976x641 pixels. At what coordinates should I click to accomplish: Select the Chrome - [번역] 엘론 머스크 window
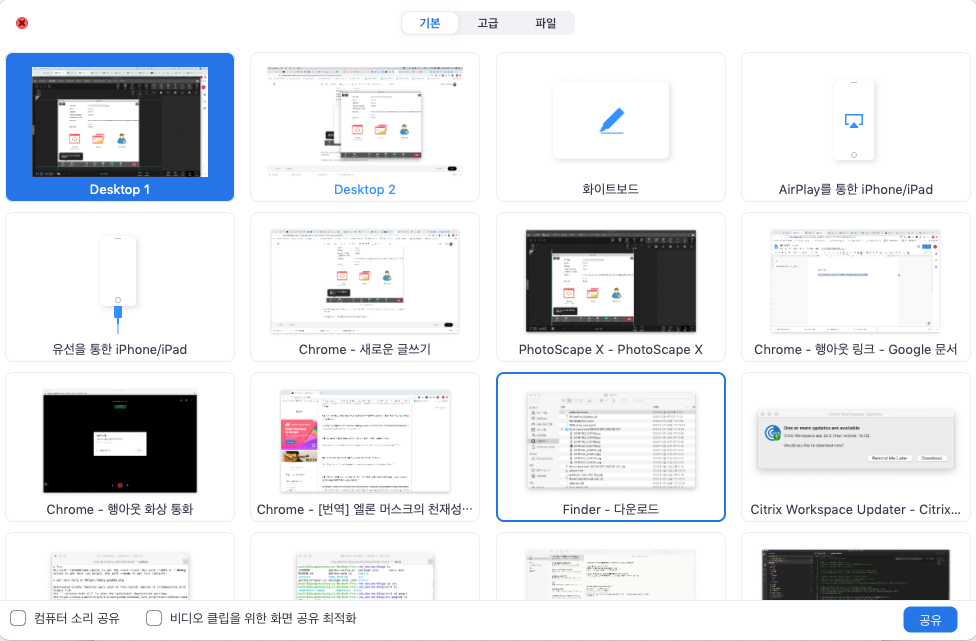[365, 447]
